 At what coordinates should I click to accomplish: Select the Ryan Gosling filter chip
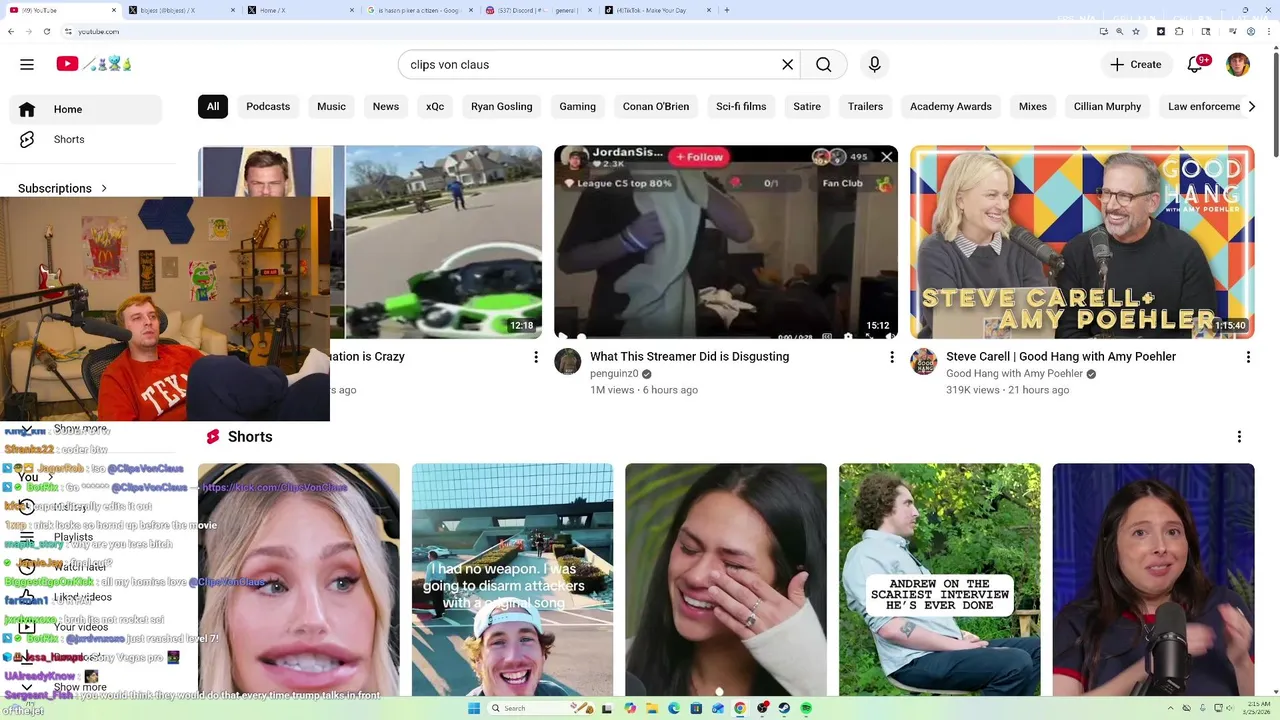[x=501, y=106]
